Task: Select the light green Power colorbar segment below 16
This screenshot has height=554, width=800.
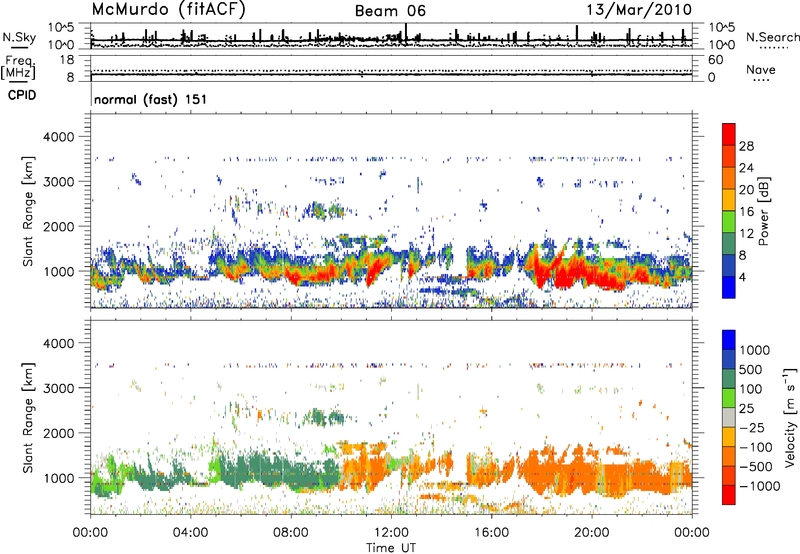Action: 729,222
